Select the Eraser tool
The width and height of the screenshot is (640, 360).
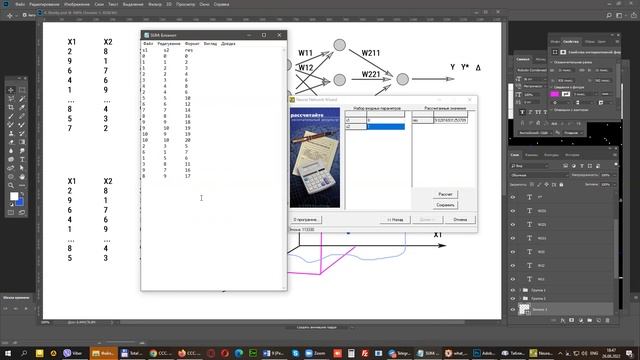[x=11, y=142]
